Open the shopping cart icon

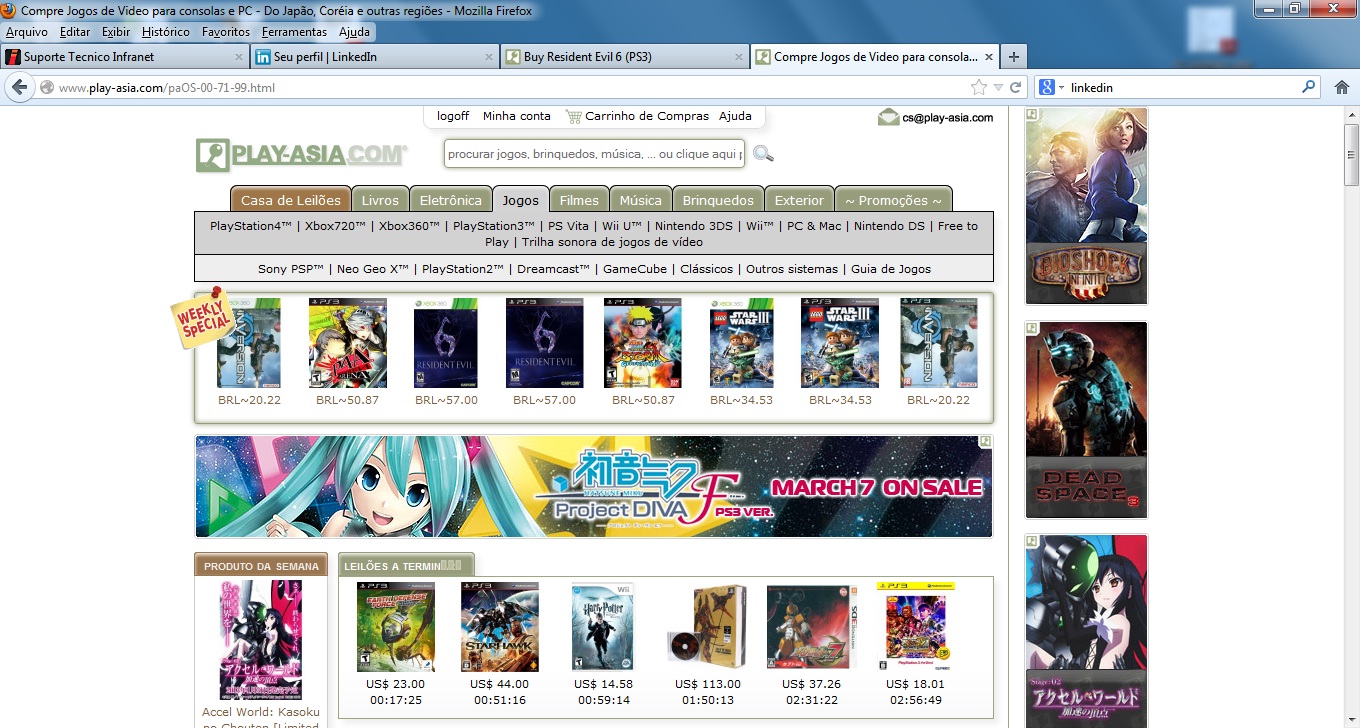tap(573, 116)
